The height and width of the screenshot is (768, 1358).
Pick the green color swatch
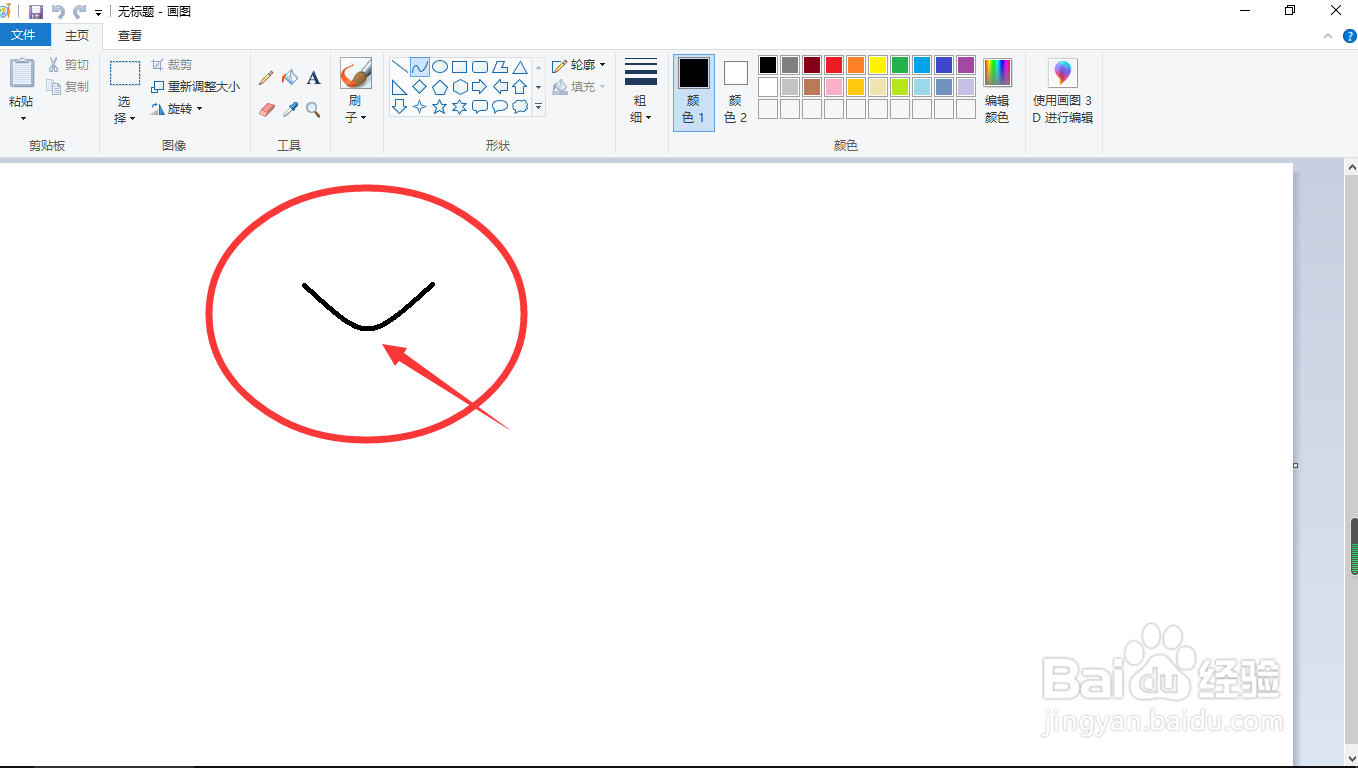tap(900, 65)
